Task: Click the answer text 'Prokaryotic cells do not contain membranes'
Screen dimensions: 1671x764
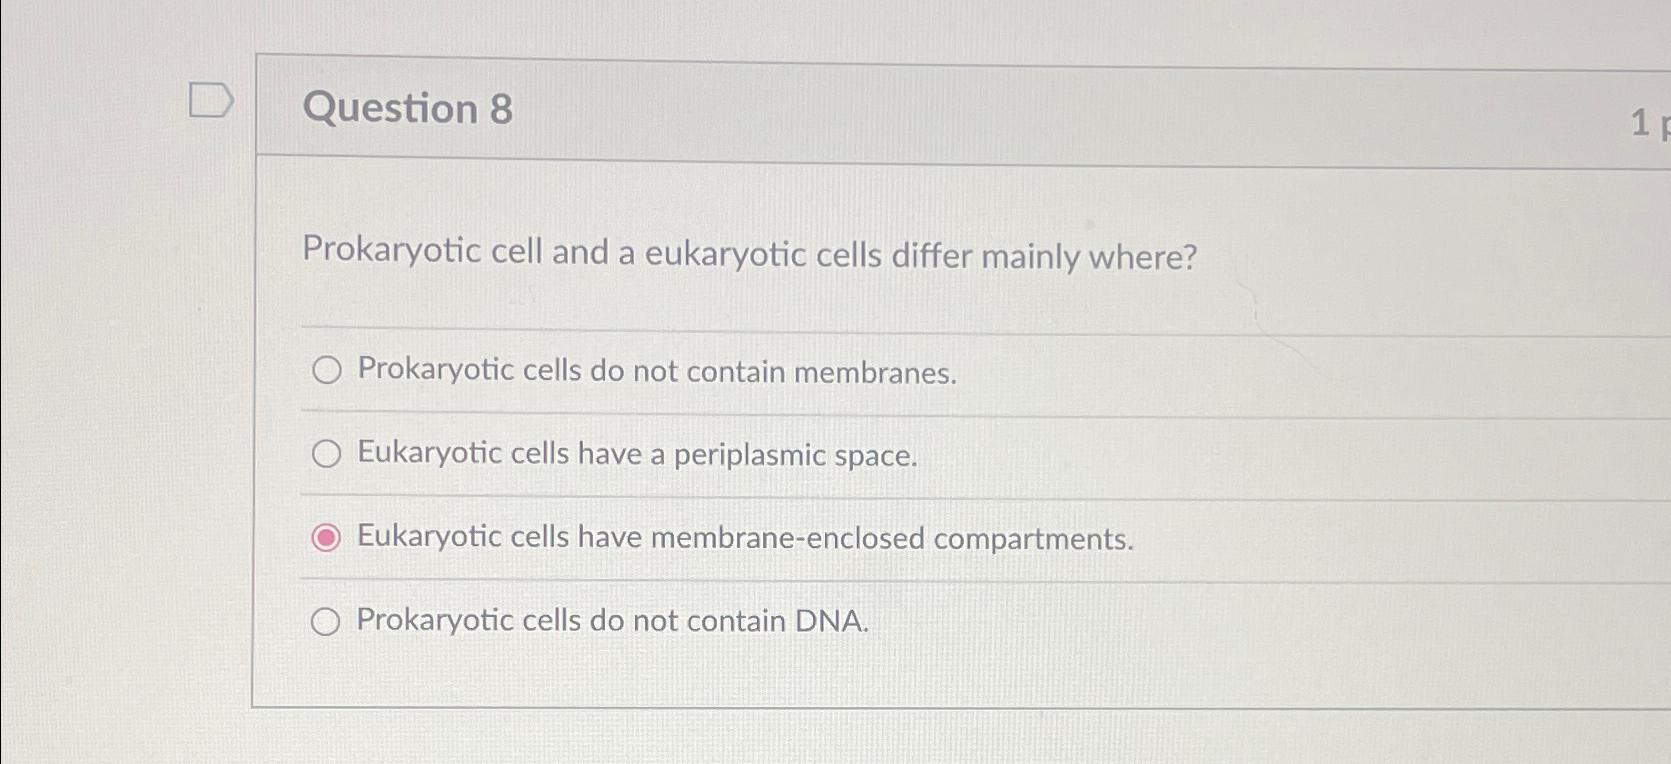Action: [656, 372]
